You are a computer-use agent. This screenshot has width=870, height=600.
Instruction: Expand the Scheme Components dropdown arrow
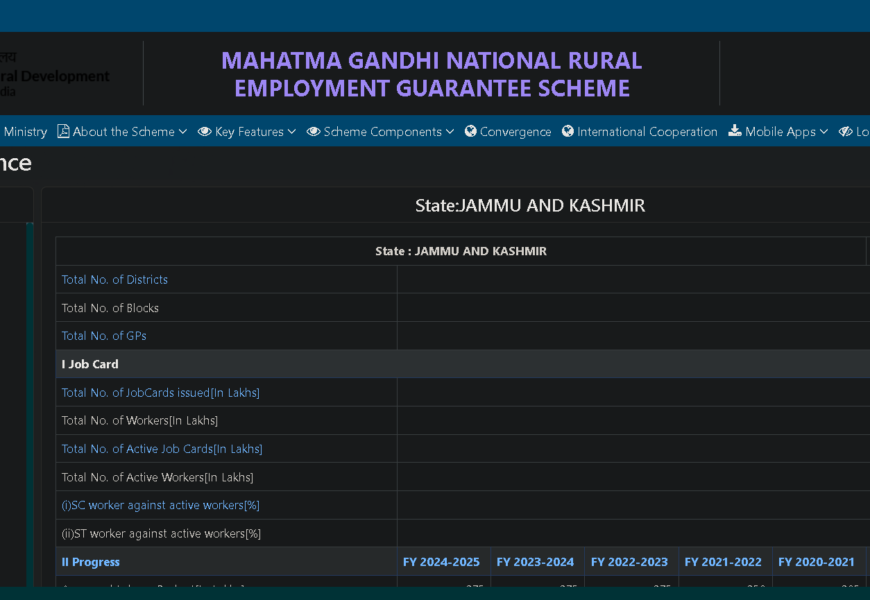(450, 132)
